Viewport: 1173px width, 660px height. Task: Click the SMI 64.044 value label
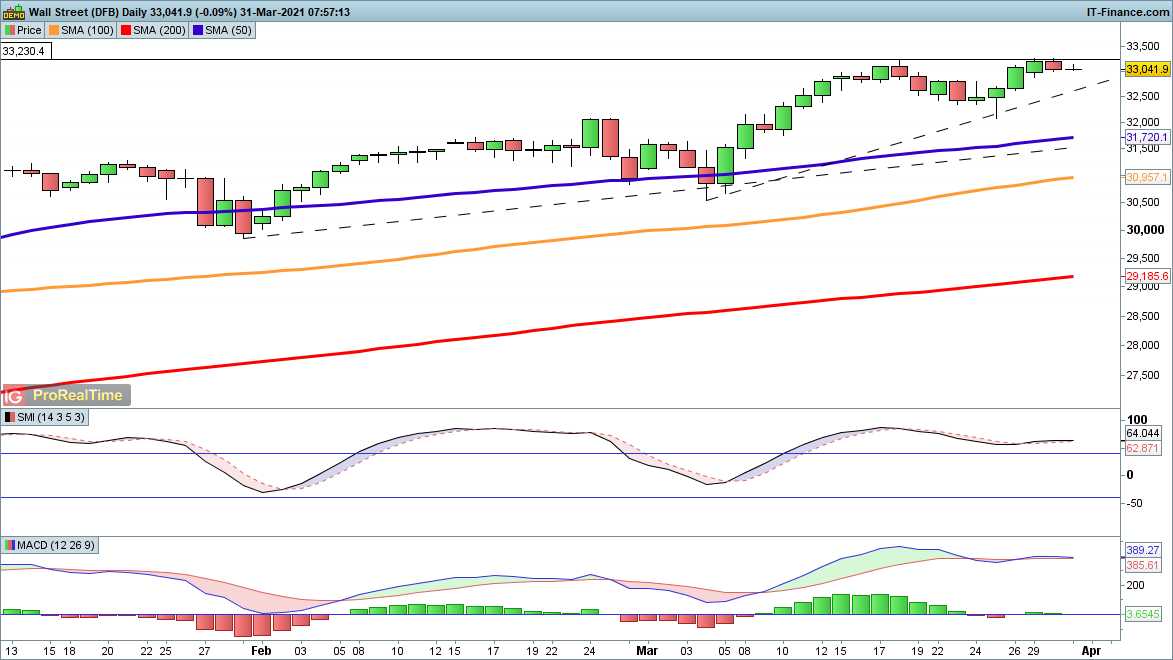1142,433
